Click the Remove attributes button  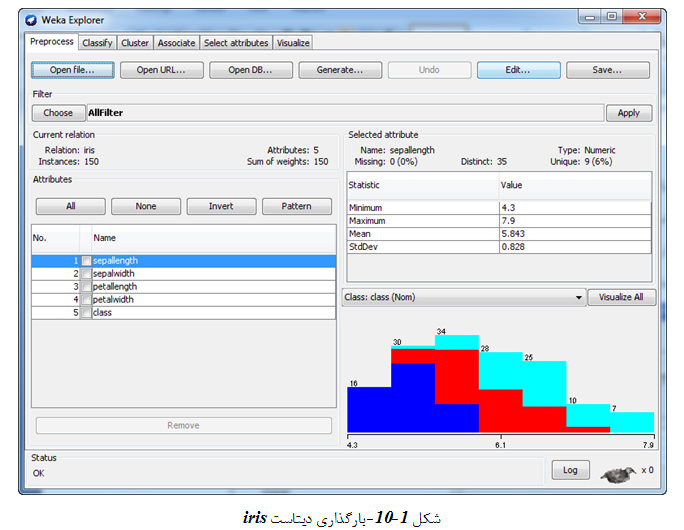coord(184,425)
